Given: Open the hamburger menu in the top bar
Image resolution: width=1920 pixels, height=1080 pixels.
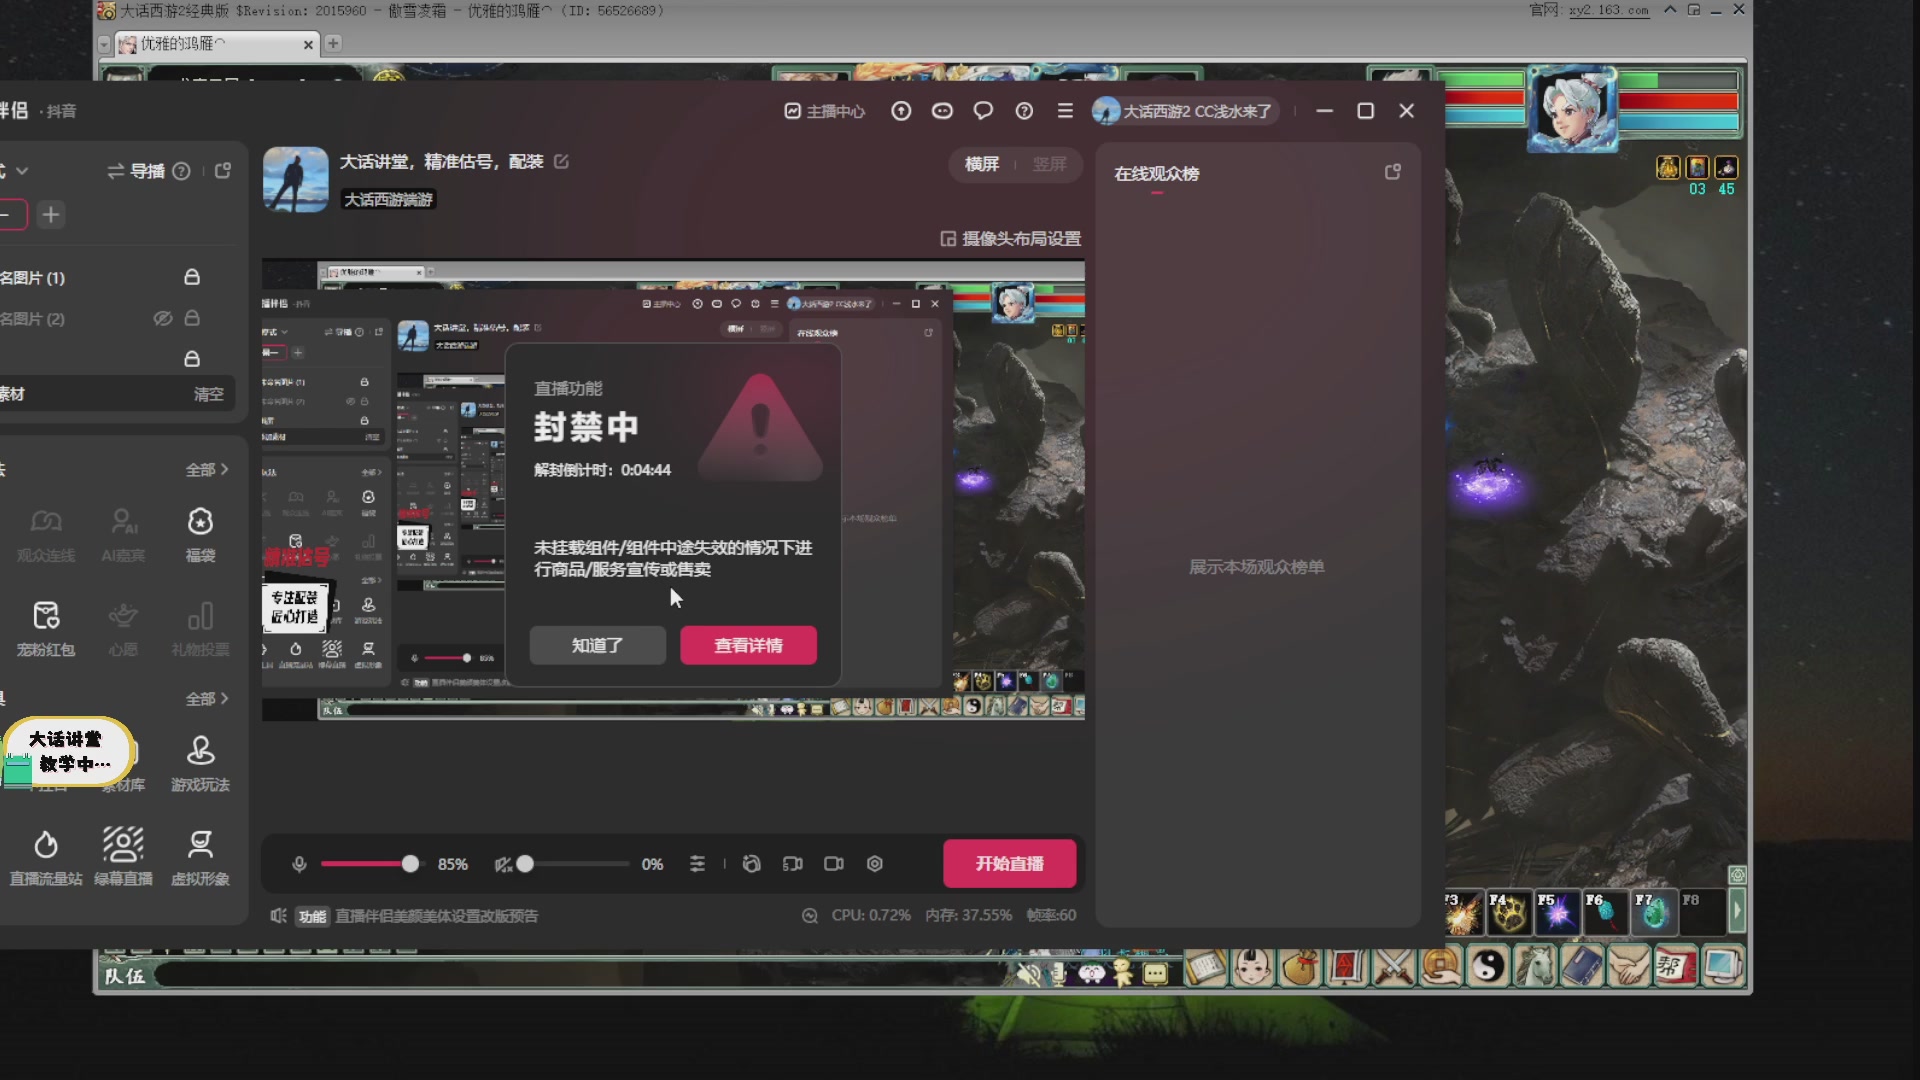Looking at the screenshot, I should [1065, 111].
